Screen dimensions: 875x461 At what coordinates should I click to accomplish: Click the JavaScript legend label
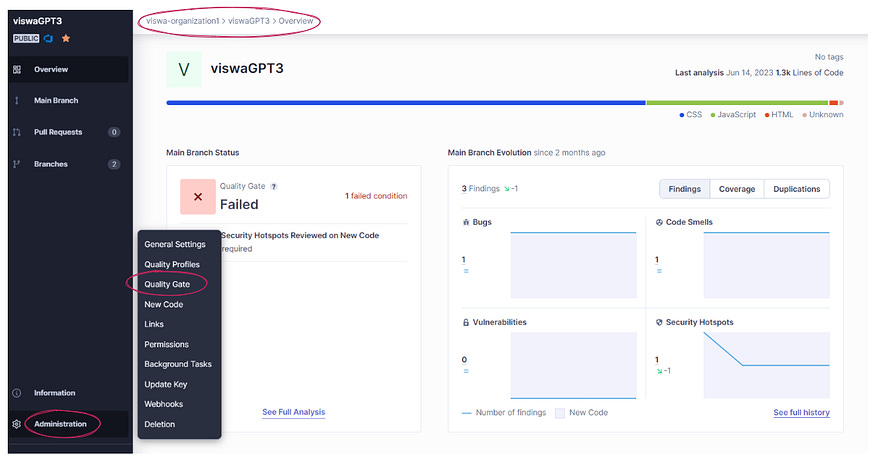737,114
